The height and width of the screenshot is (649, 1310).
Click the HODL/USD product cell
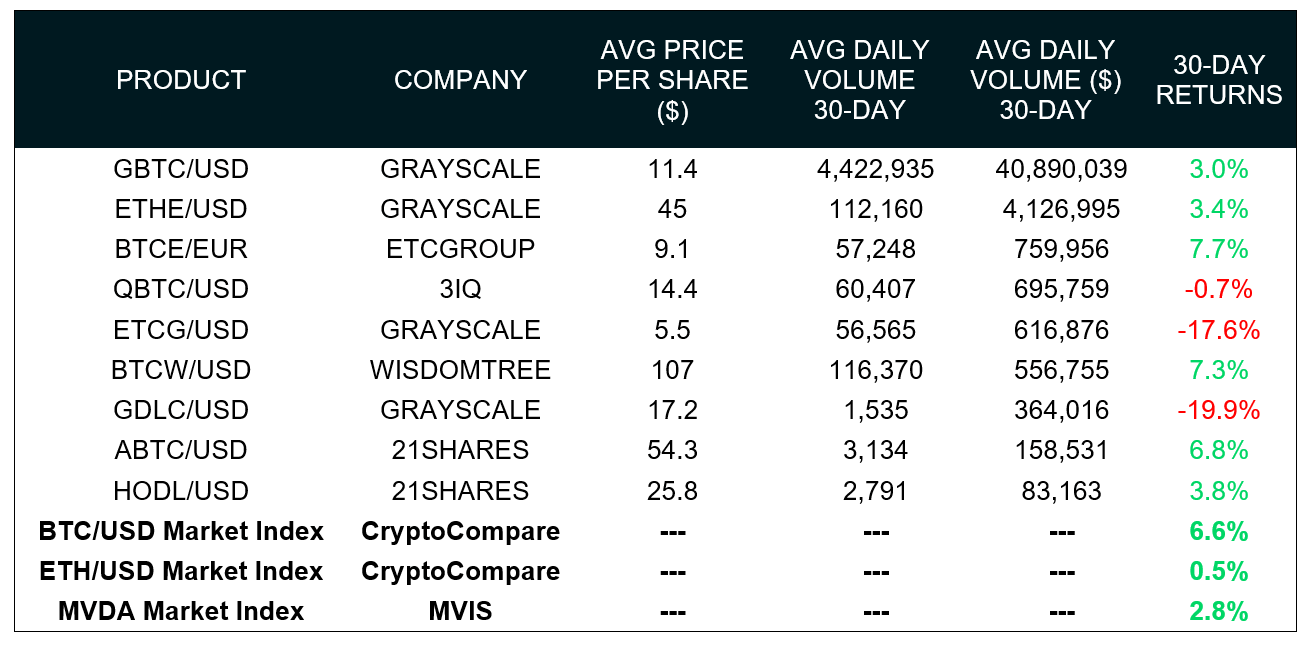[181, 491]
